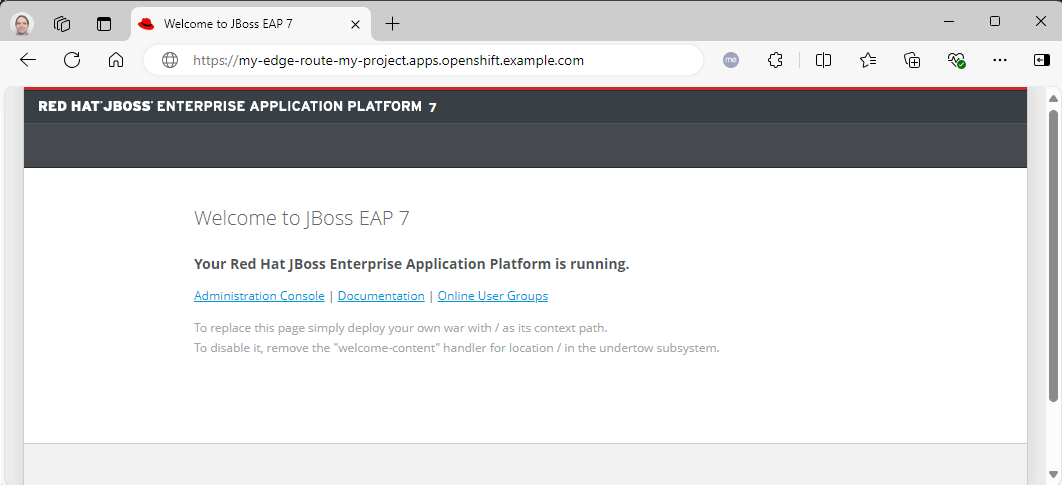
Task: Click the address bar URL field
Action: point(423,60)
